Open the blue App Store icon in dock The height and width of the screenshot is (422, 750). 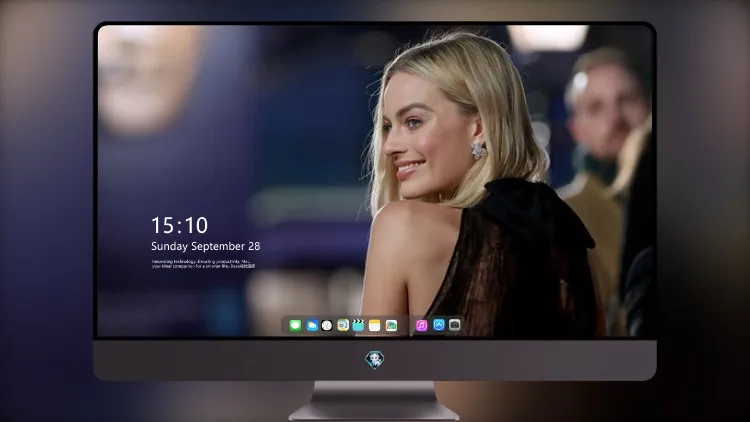(439, 325)
